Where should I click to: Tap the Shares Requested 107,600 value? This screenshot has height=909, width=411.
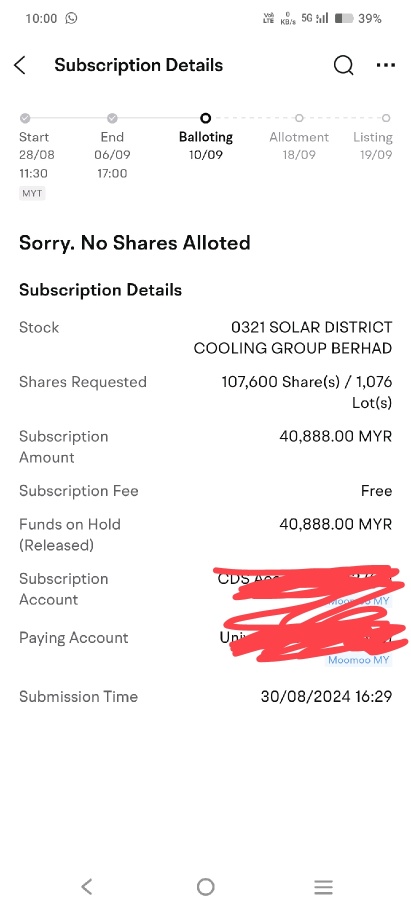(x=307, y=392)
